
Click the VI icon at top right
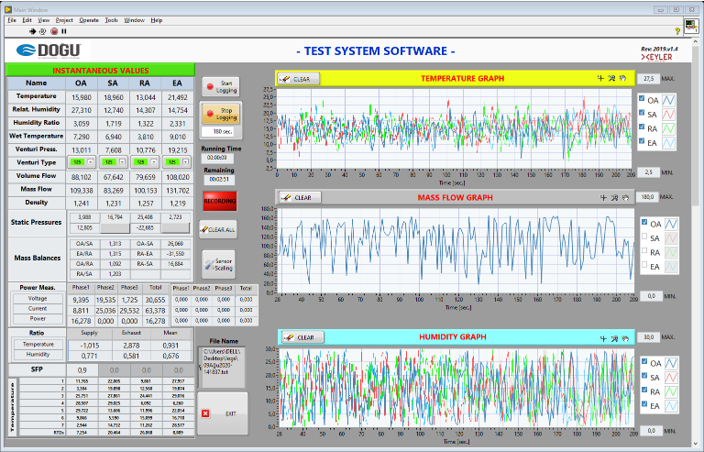point(691,26)
